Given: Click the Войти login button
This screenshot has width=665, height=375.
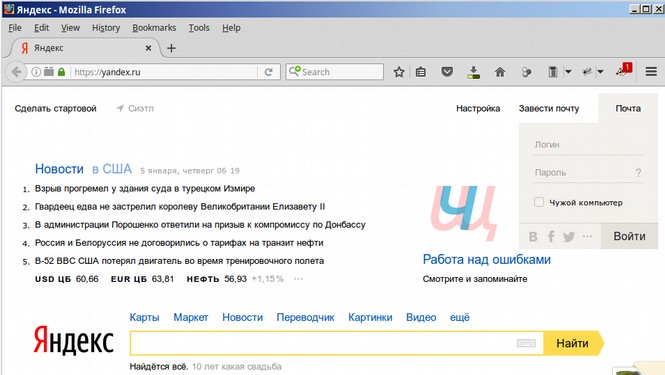Looking at the screenshot, I should point(629,236).
